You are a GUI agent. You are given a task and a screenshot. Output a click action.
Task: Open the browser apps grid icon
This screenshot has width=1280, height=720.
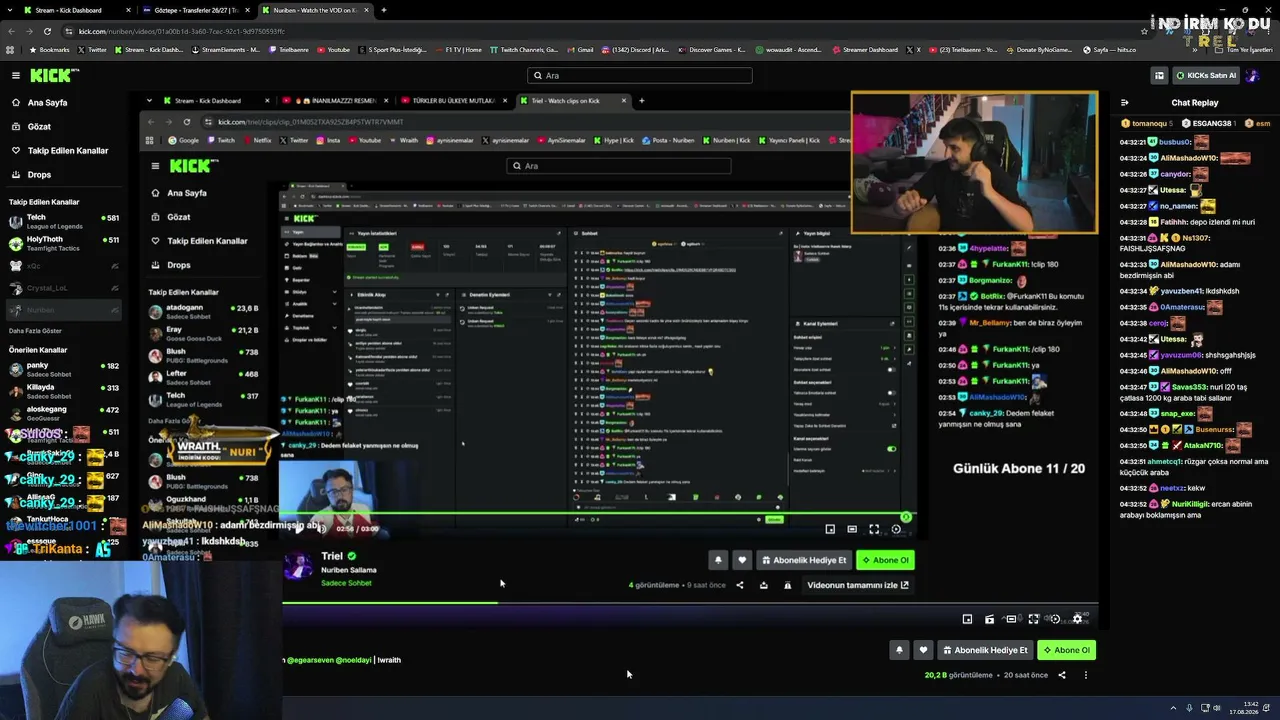coord(10,50)
